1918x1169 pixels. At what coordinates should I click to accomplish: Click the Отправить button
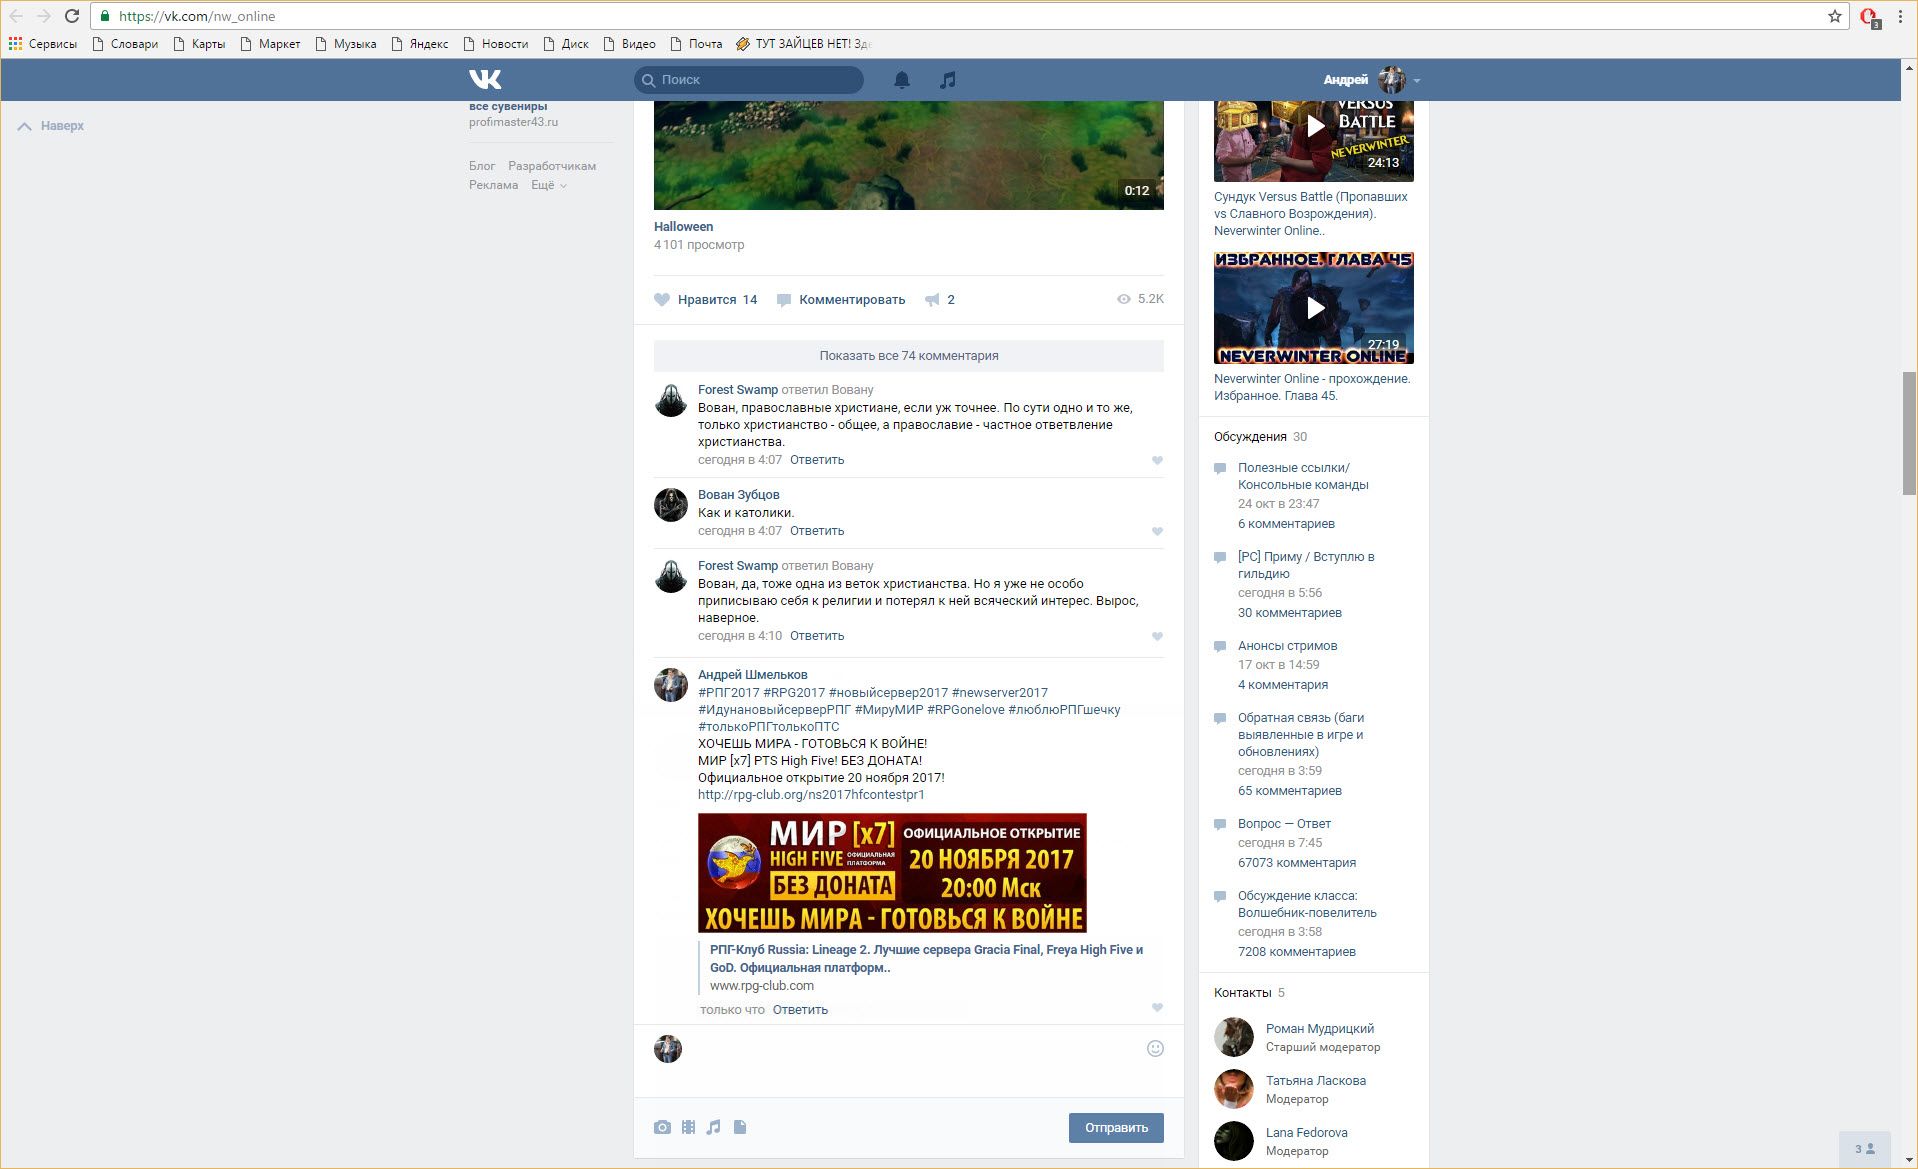coord(1116,1128)
